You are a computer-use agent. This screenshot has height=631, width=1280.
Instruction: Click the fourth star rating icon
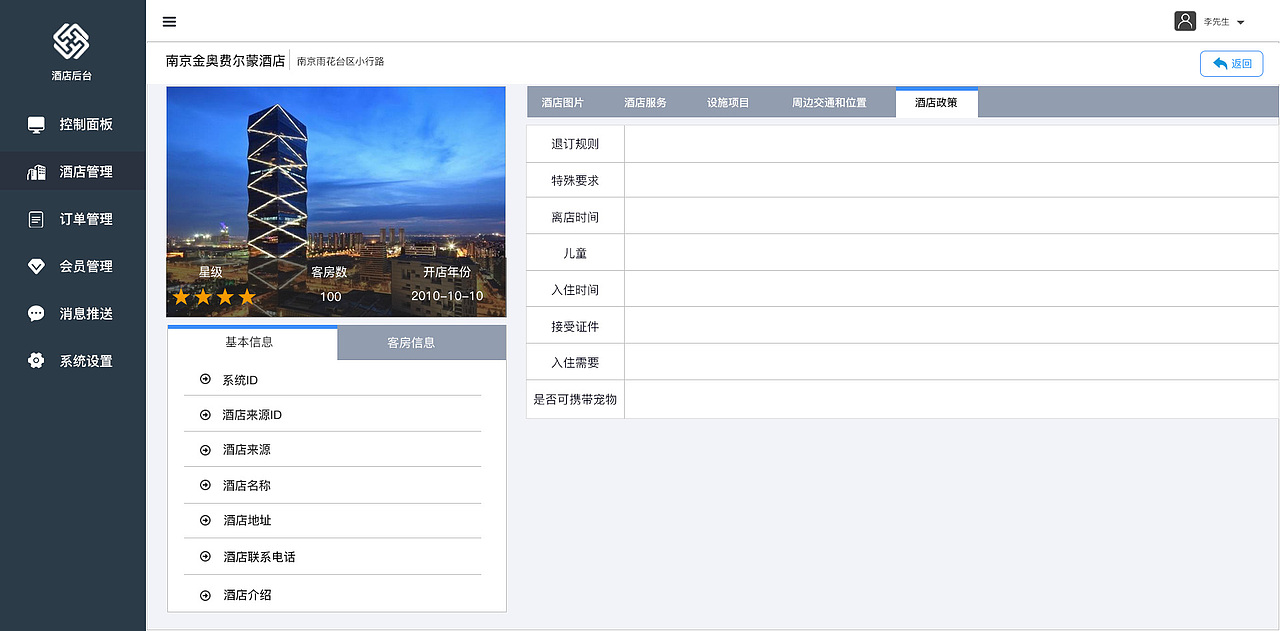pos(247,296)
